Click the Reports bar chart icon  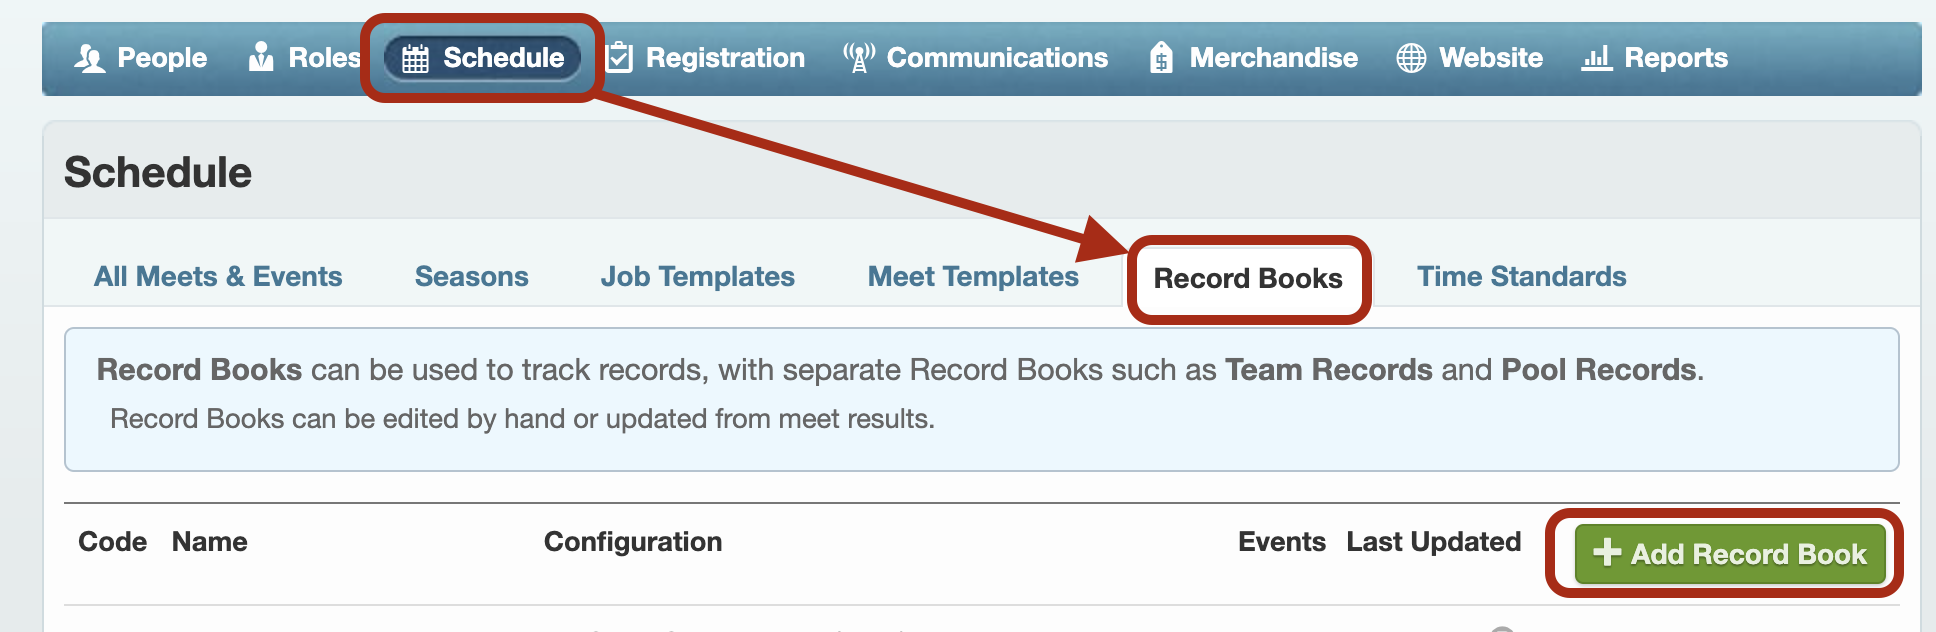(1596, 58)
